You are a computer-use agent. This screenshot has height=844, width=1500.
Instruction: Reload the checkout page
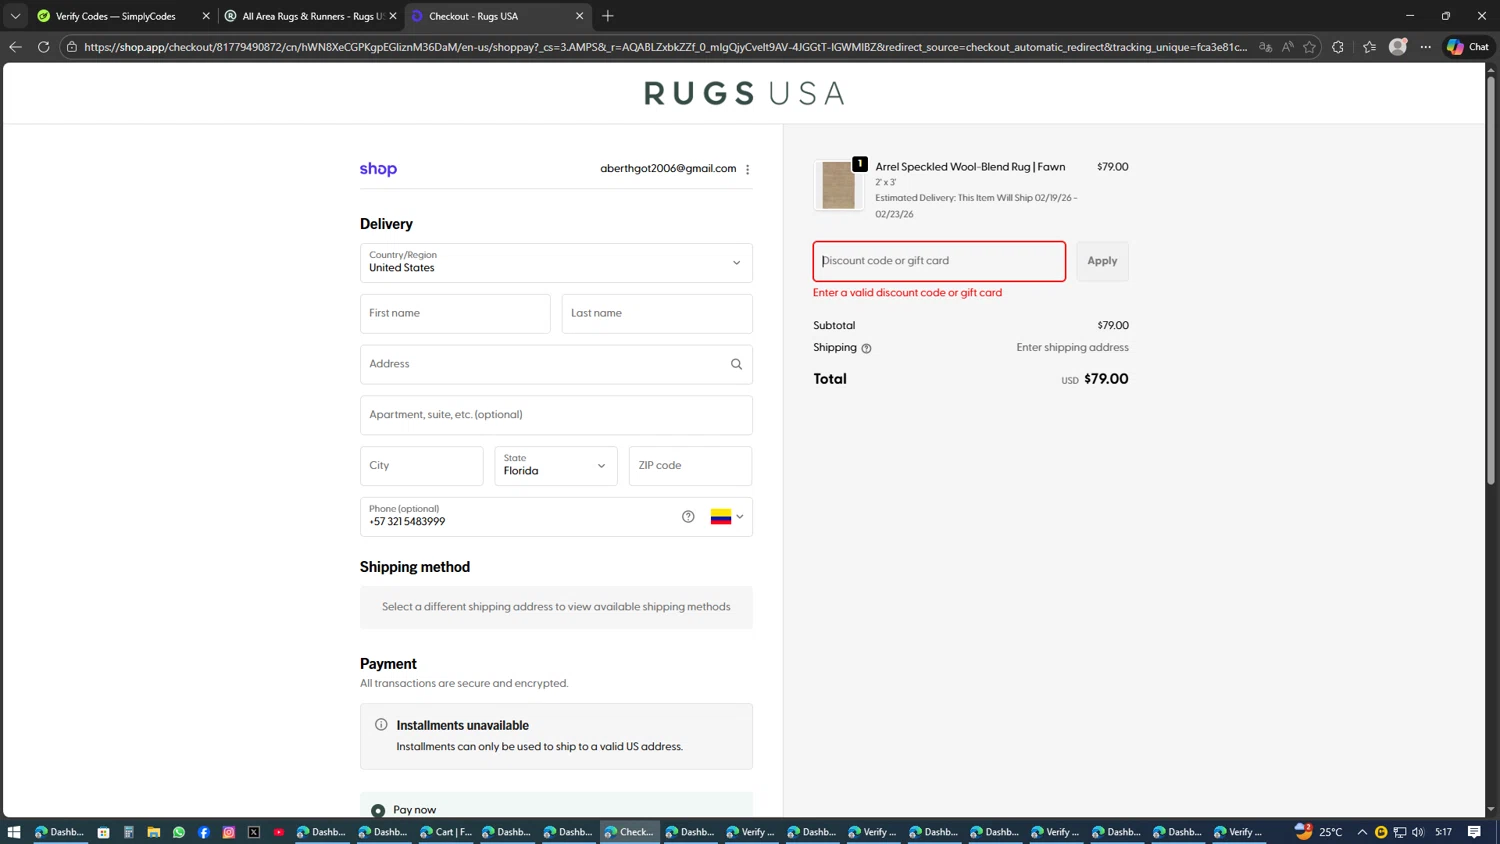pos(43,47)
